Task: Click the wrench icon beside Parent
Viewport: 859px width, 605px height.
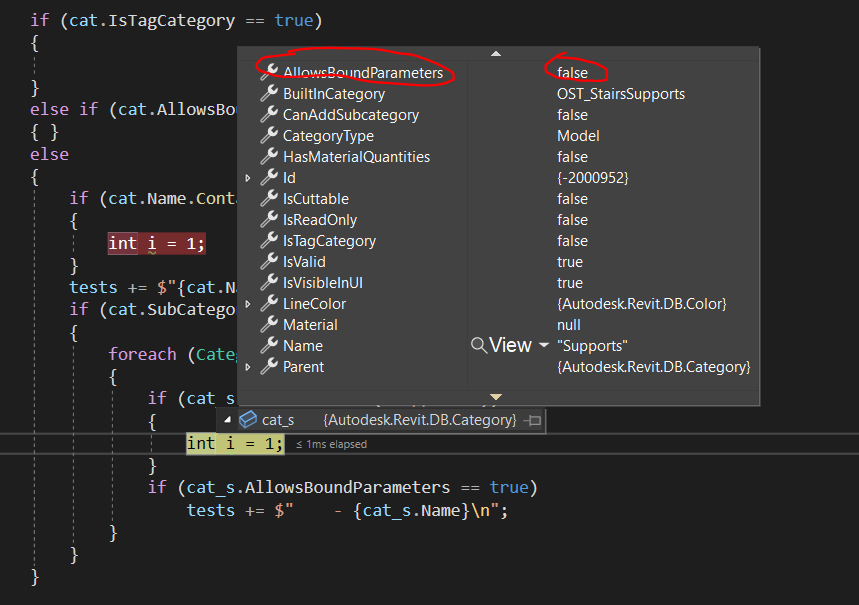Action: pyautogui.click(x=268, y=367)
